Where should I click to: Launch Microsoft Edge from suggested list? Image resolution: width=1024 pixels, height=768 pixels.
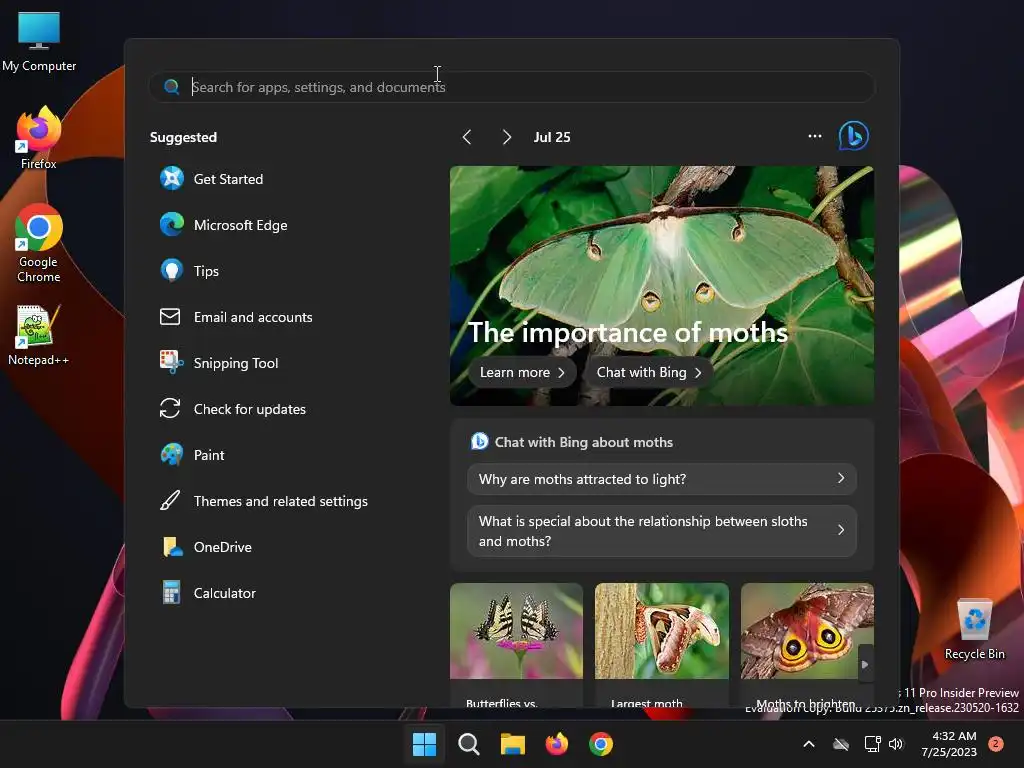pos(172,225)
